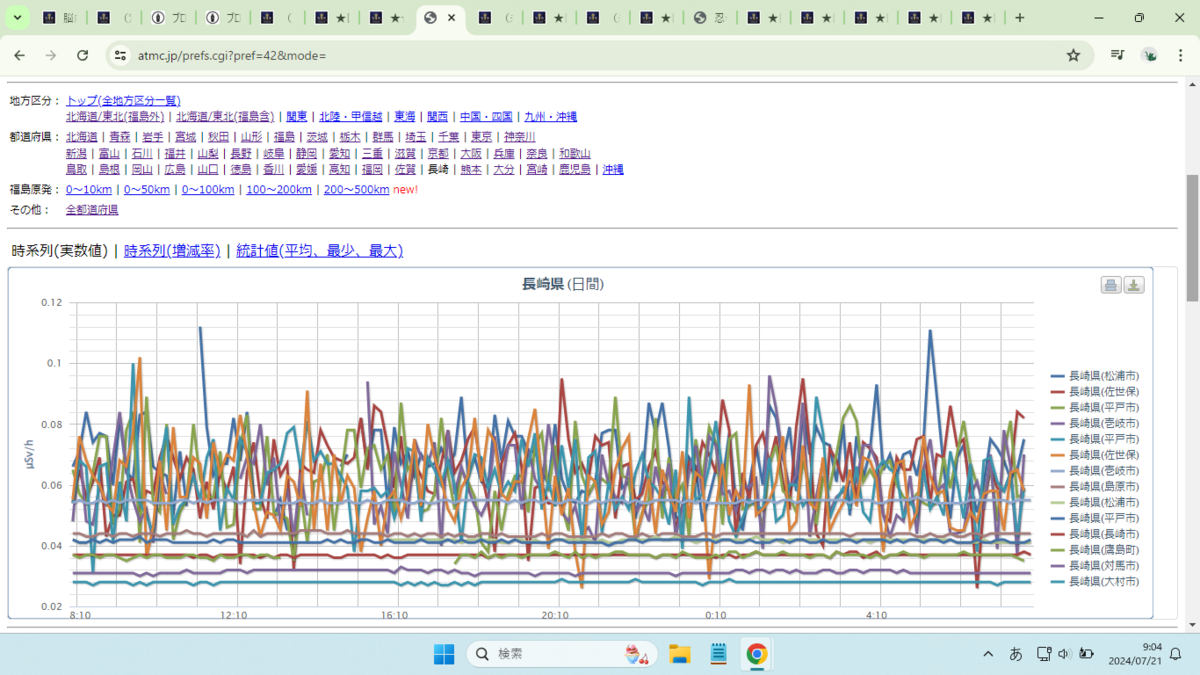The image size is (1200, 675).
Task: Reload the page with the refresh icon
Action: pyautogui.click(x=83, y=55)
